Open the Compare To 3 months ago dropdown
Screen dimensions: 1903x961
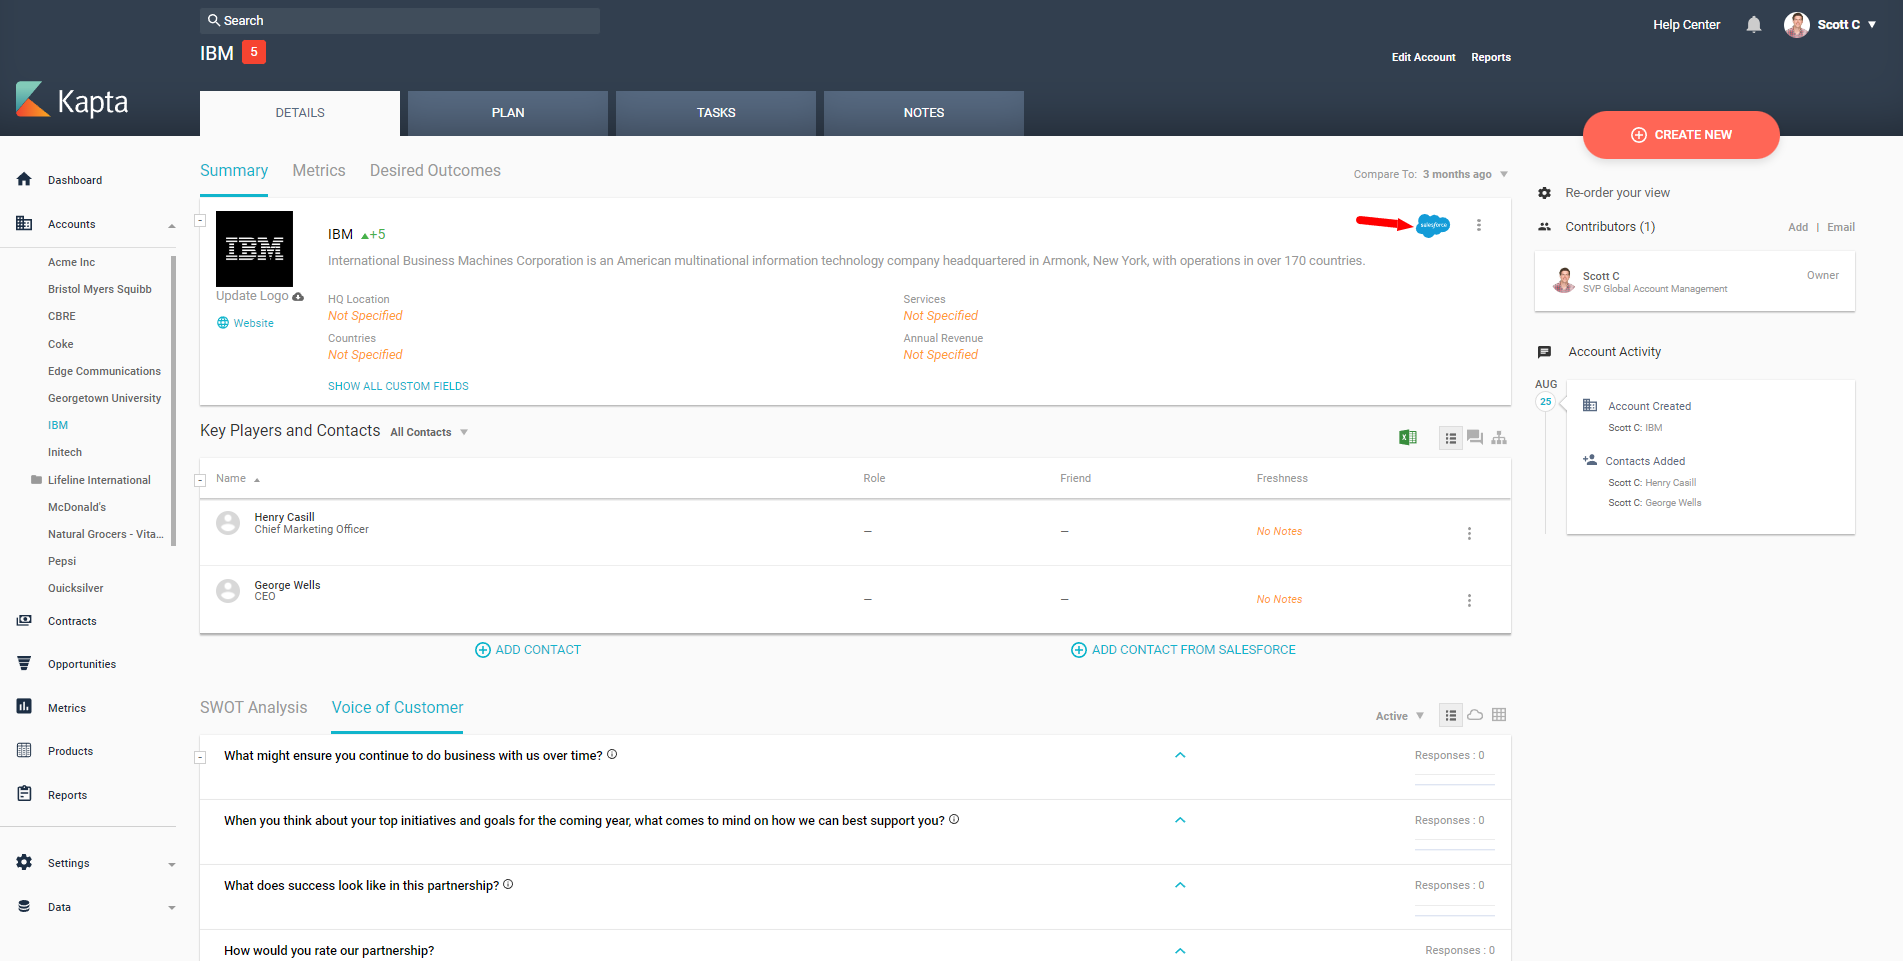[1465, 174]
